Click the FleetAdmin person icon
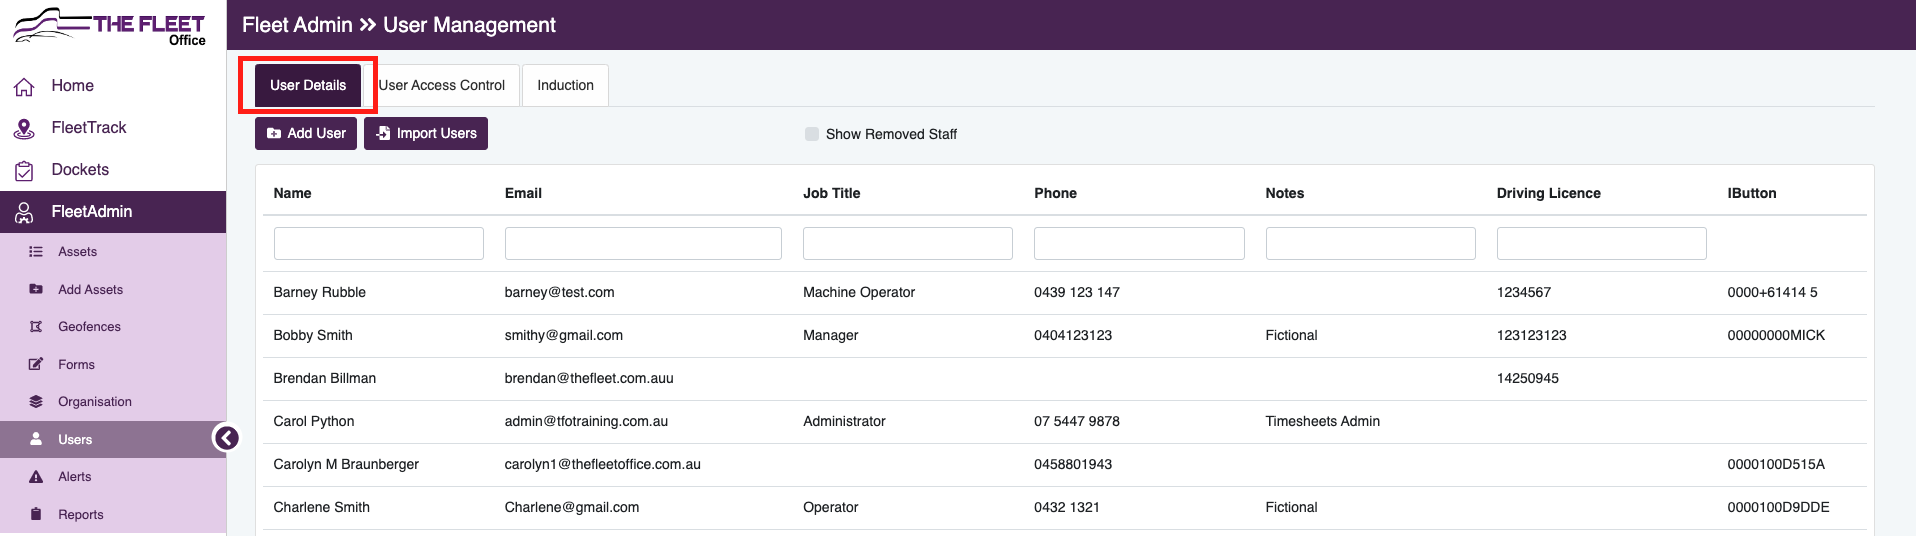Image resolution: width=1916 pixels, height=536 pixels. pyautogui.click(x=24, y=212)
